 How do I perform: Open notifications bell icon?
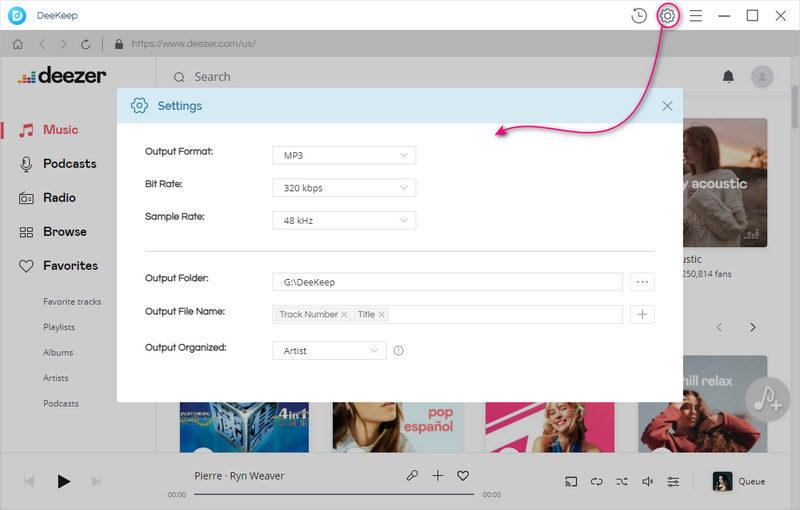[728, 76]
